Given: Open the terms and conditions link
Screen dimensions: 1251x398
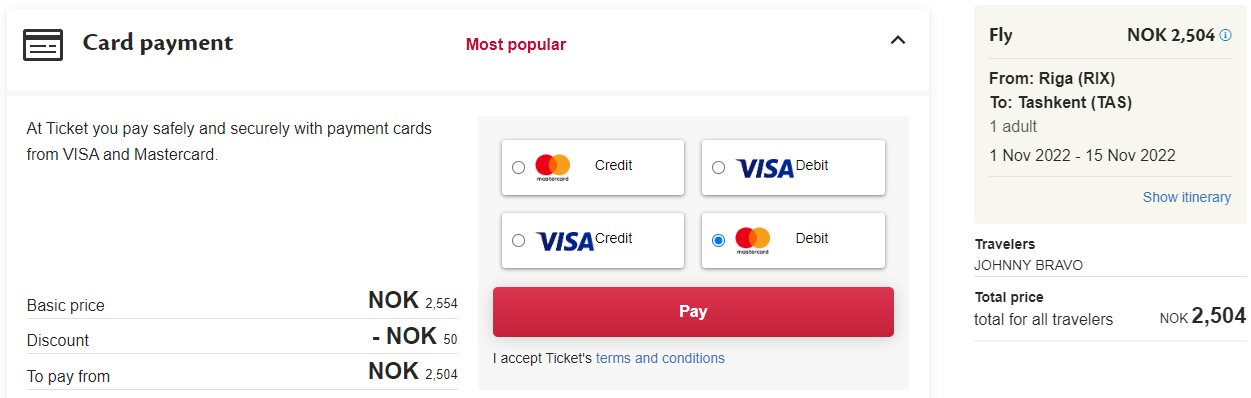Looking at the screenshot, I should click(x=660, y=358).
